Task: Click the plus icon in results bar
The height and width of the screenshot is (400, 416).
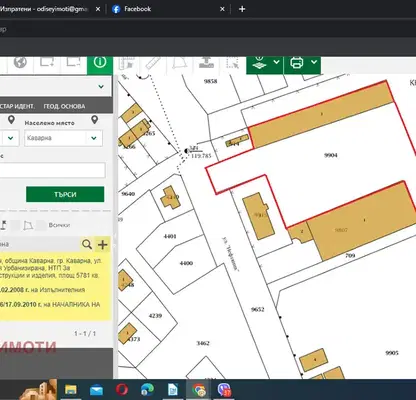Action: click(103, 245)
